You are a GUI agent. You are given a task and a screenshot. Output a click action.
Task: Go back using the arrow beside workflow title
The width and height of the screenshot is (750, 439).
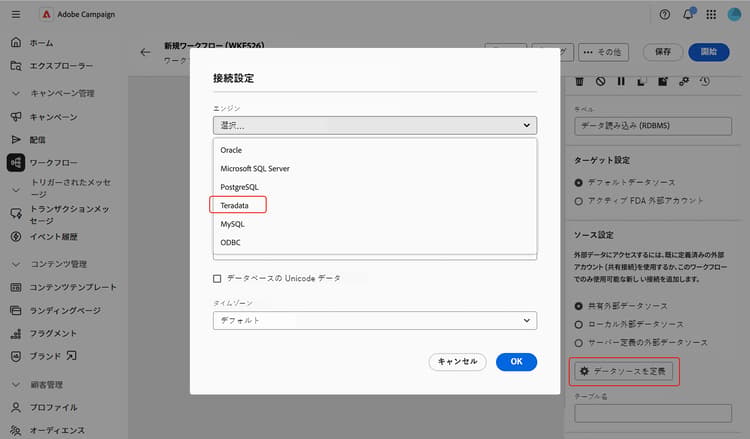point(145,52)
